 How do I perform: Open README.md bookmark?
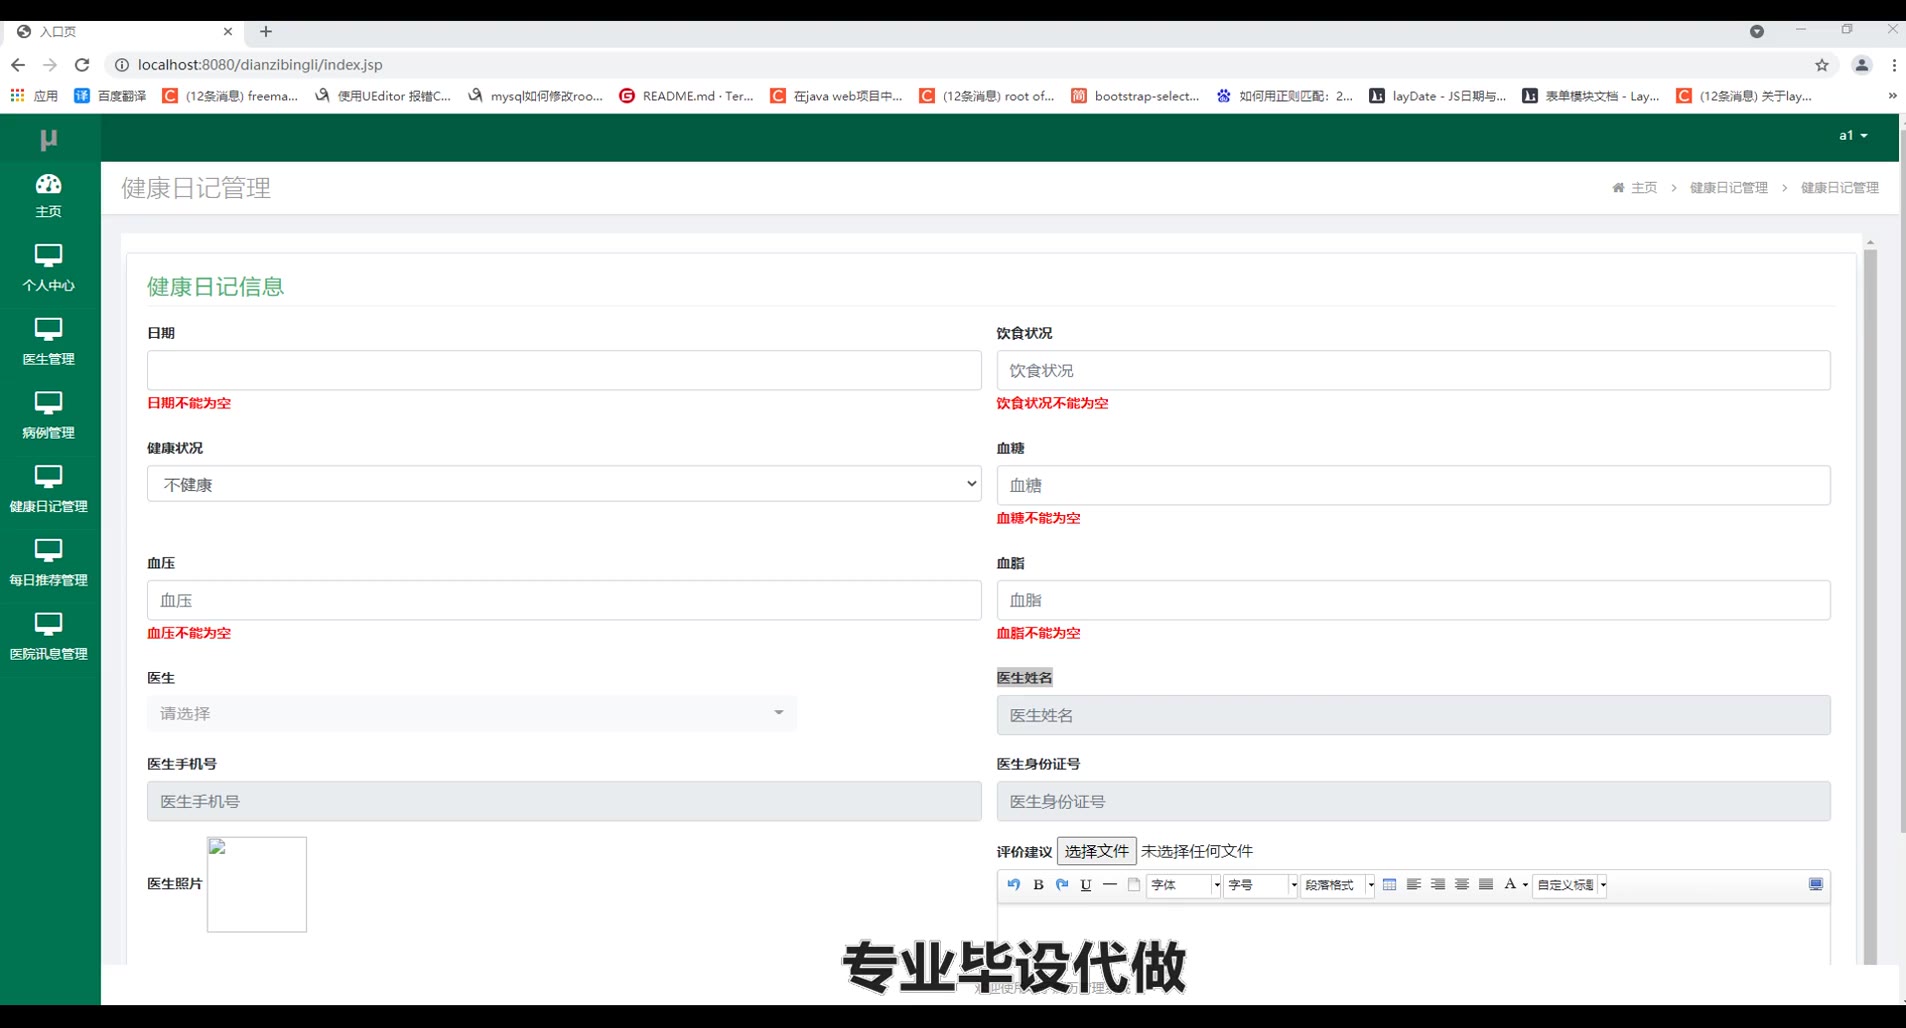687,96
